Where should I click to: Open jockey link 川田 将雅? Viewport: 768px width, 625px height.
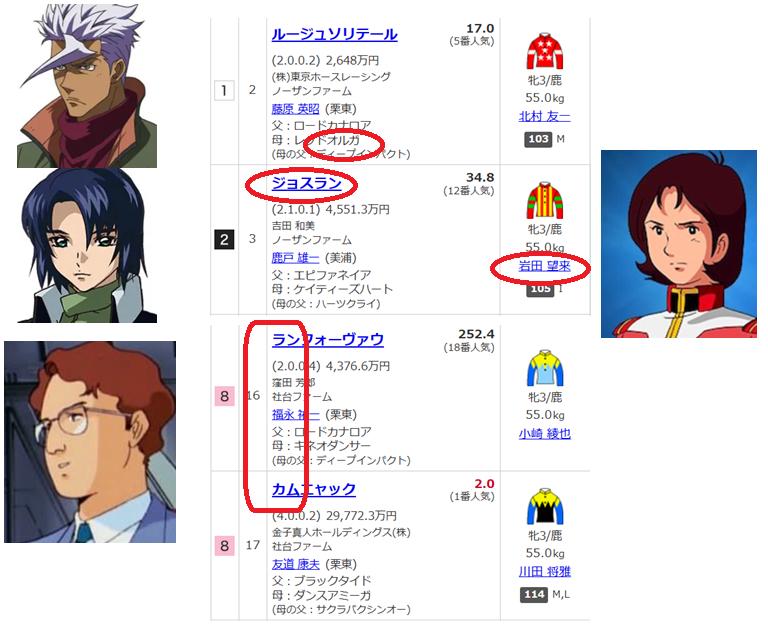pos(545,572)
